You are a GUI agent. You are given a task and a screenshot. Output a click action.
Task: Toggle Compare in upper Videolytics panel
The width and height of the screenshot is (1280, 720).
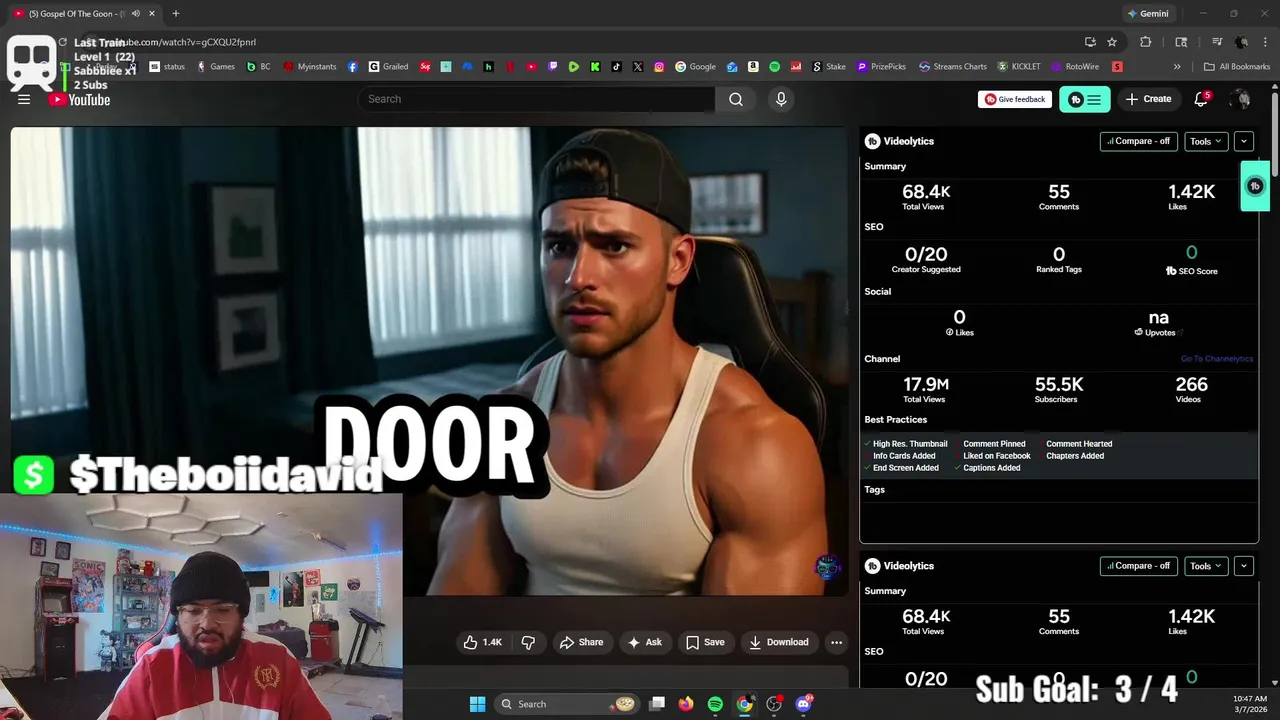(x=1138, y=141)
